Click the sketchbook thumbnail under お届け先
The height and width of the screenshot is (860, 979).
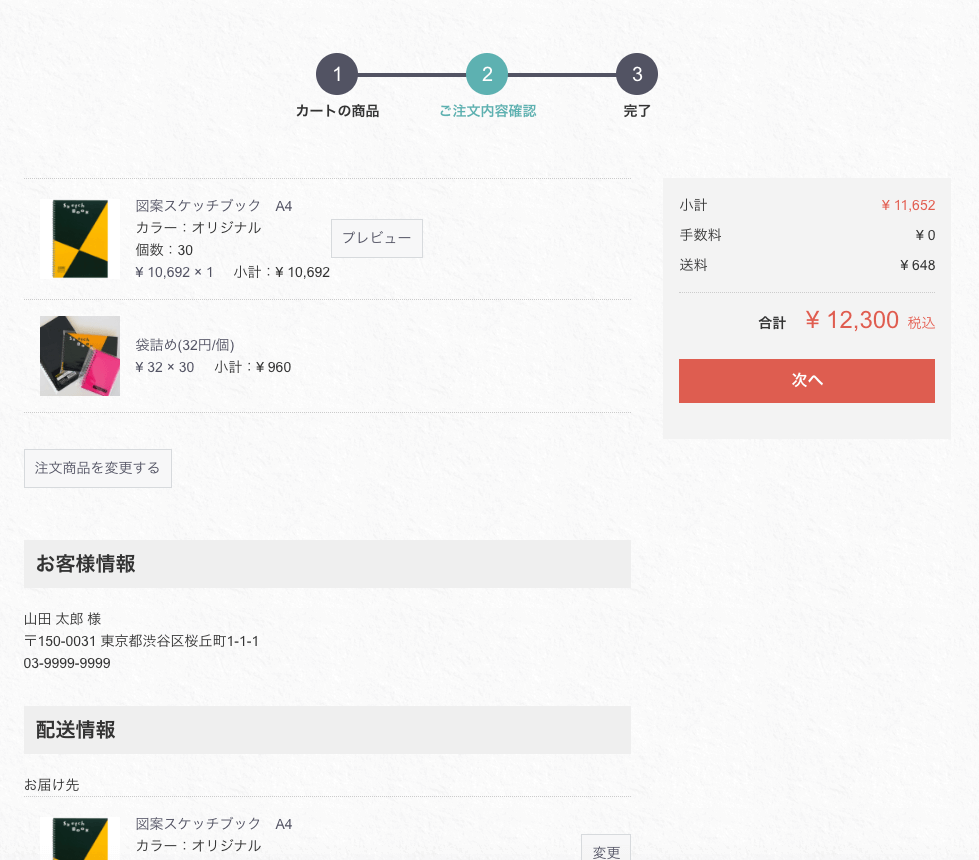(80, 840)
